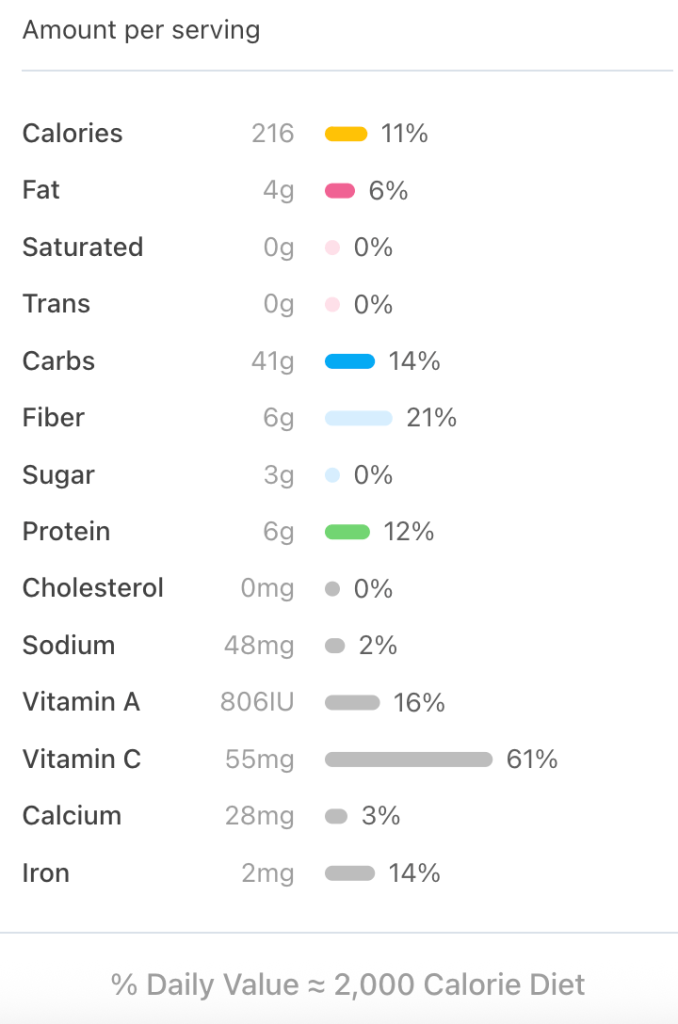Click the long gray Vitamin C bar
The image size is (678, 1024).
tap(408, 760)
